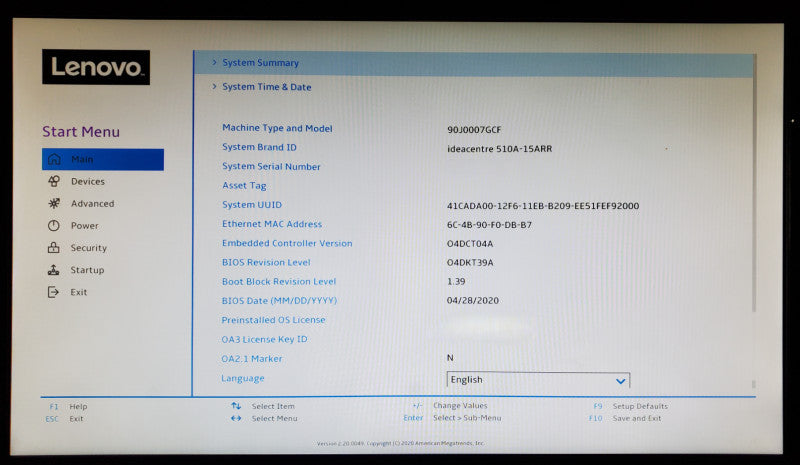The height and width of the screenshot is (465, 800).
Task: Click the Embedded Controller Version label
Action: point(287,243)
